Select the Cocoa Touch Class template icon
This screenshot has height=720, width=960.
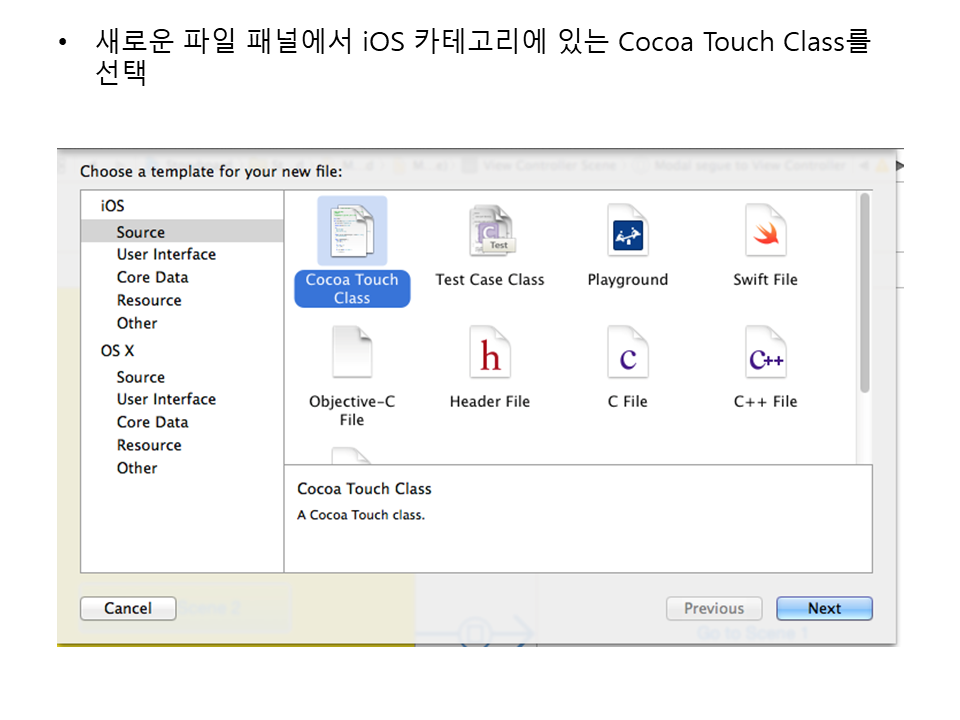[x=352, y=233]
